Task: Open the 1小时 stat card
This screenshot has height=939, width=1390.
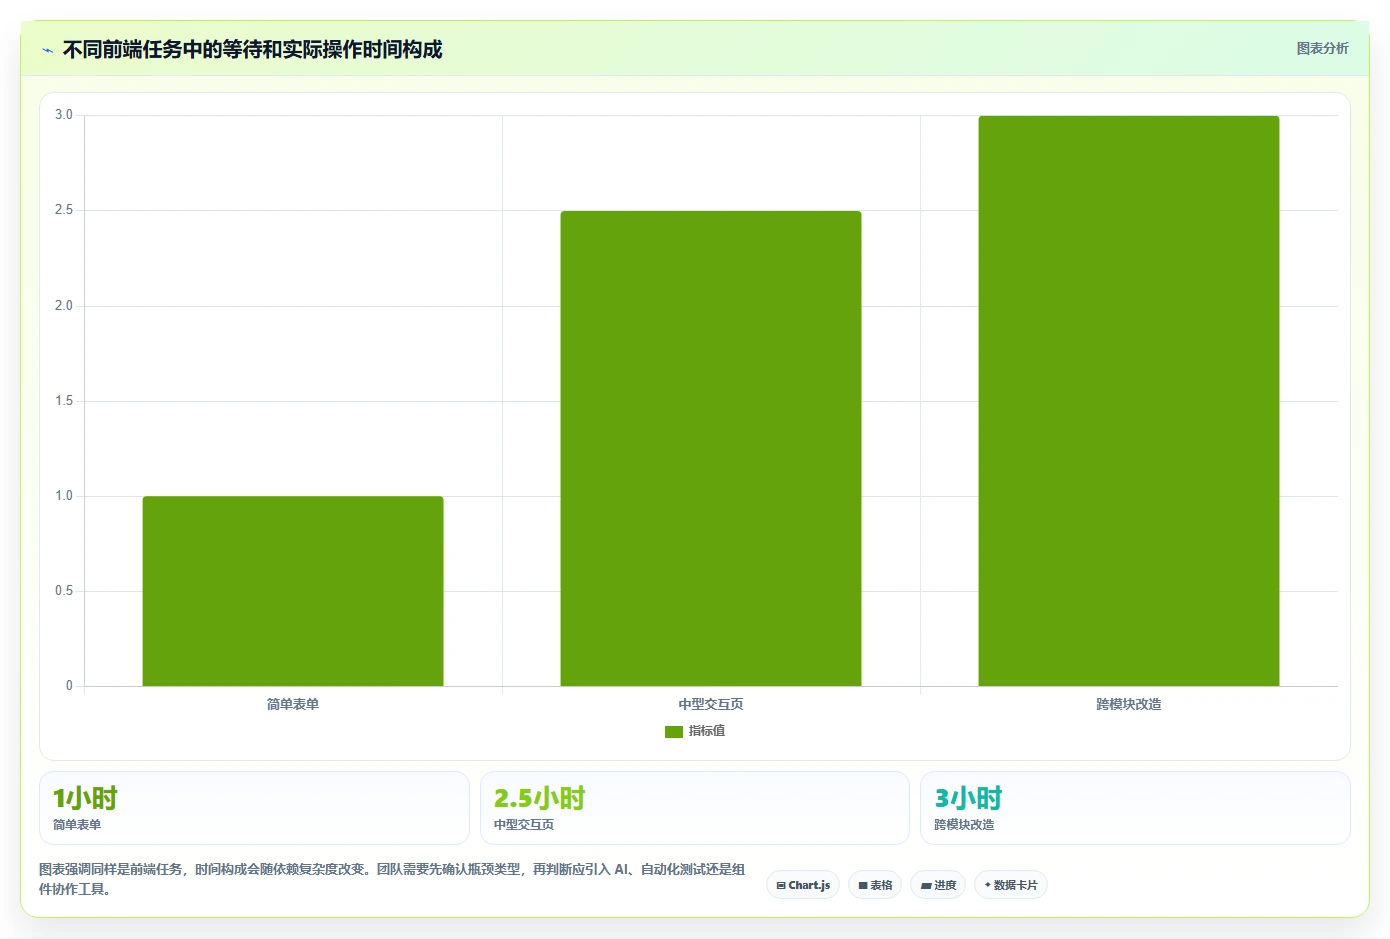Action: click(x=254, y=808)
